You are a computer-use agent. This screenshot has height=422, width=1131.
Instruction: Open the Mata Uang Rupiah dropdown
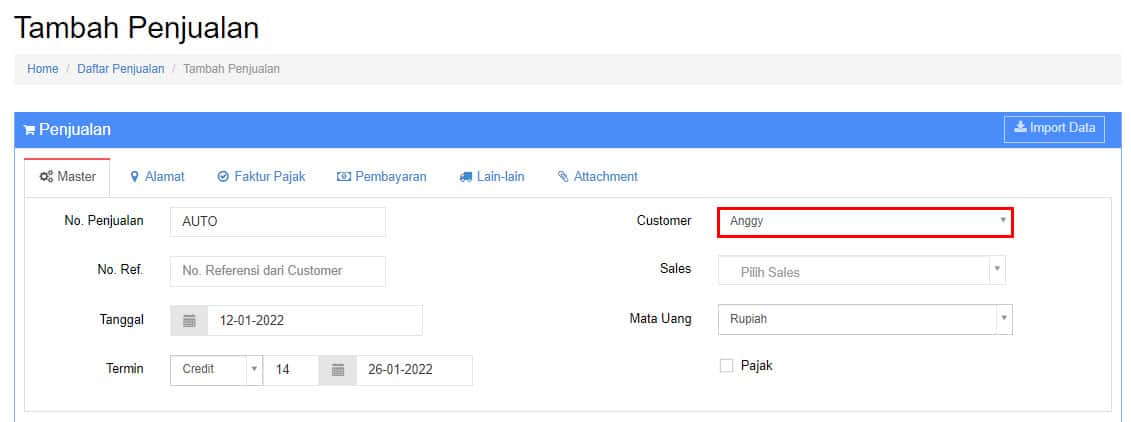point(866,319)
